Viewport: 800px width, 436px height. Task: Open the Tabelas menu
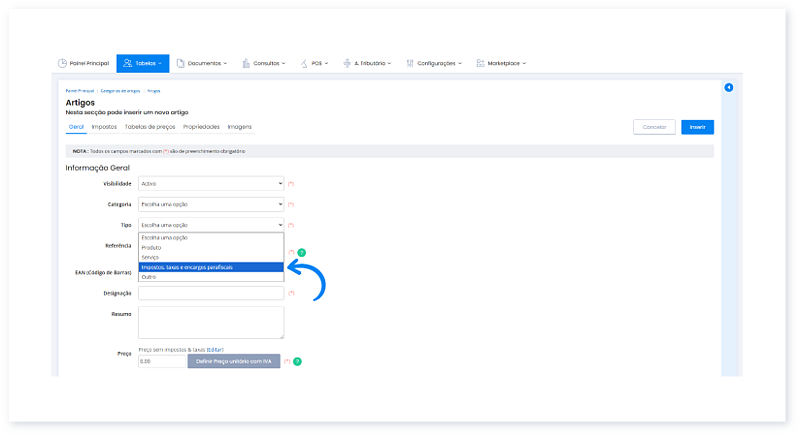(142, 63)
